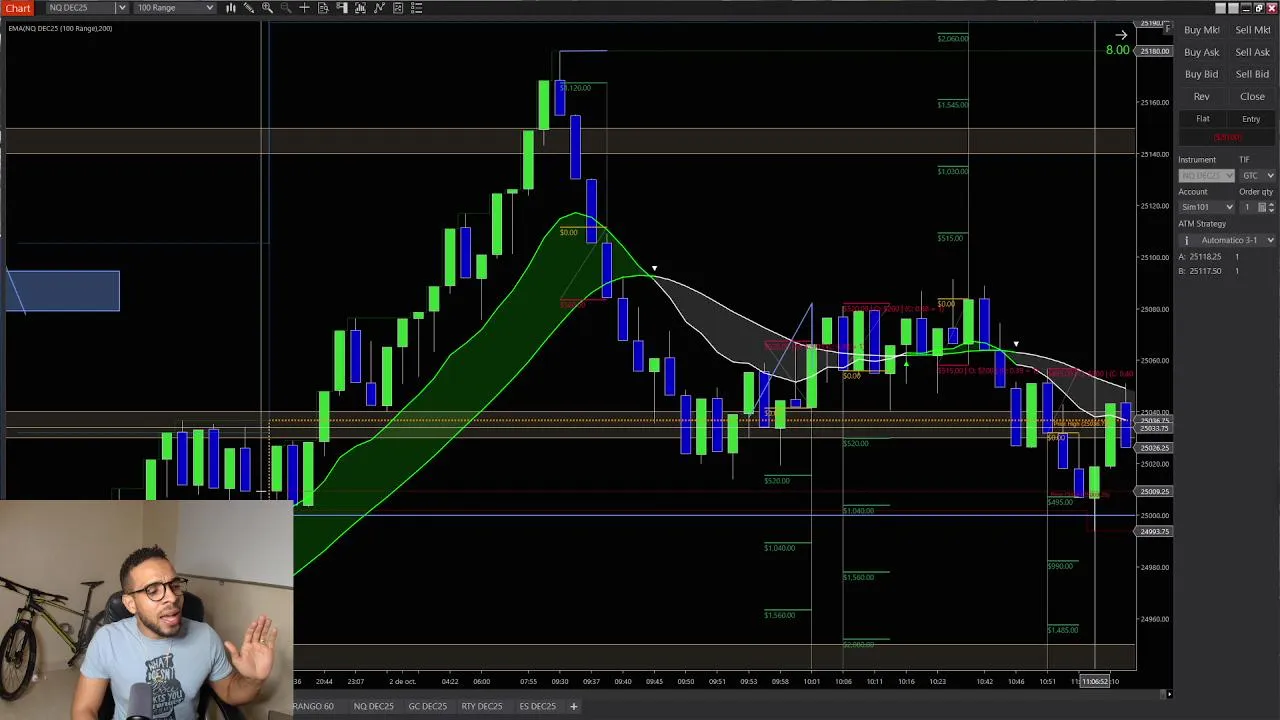The image size is (1280, 720).
Task: Click the Close position button
Action: click(1253, 97)
